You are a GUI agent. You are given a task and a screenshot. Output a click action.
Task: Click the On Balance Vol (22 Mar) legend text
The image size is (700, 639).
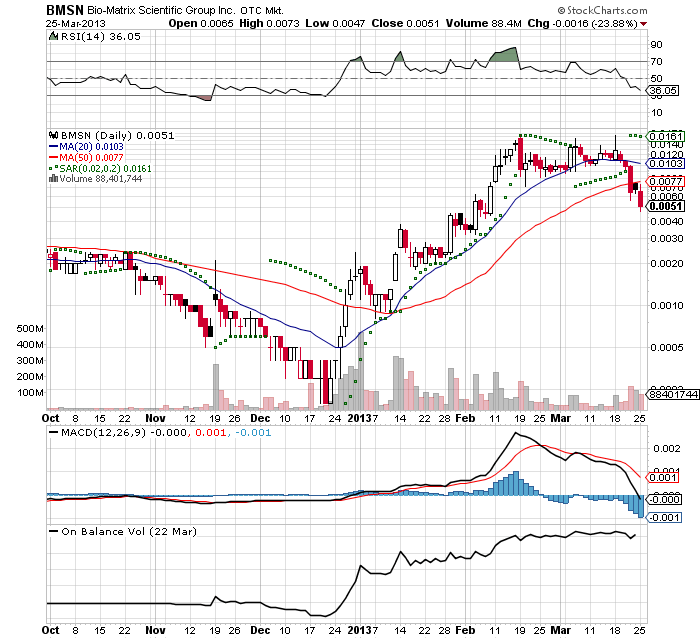tap(129, 531)
